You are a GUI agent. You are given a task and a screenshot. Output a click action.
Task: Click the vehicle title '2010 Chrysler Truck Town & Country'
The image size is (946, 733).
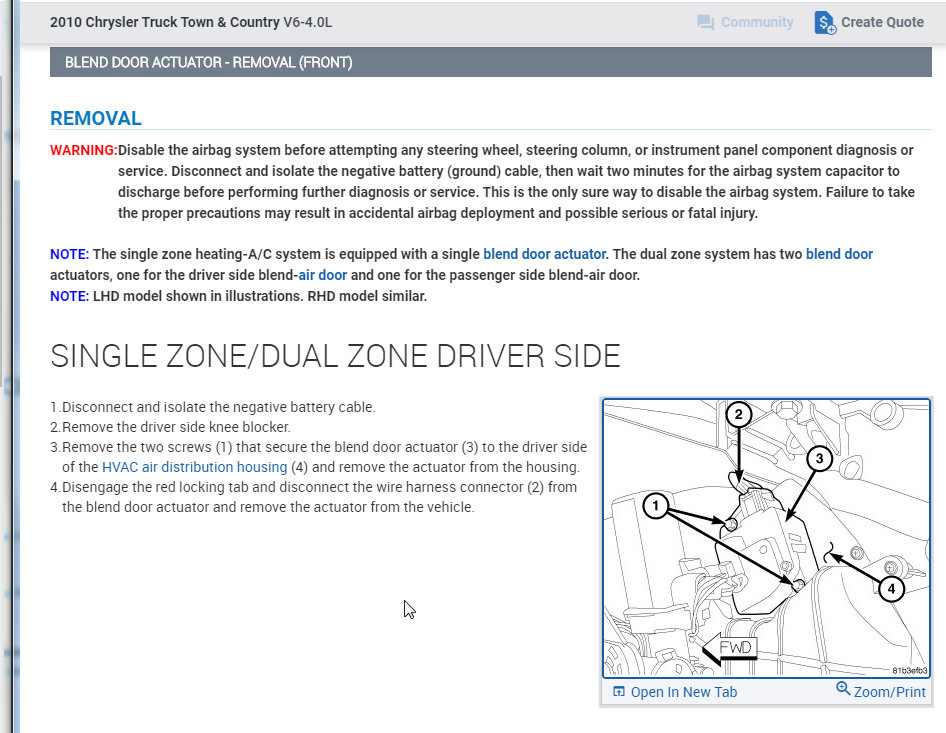click(x=165, y=22)
